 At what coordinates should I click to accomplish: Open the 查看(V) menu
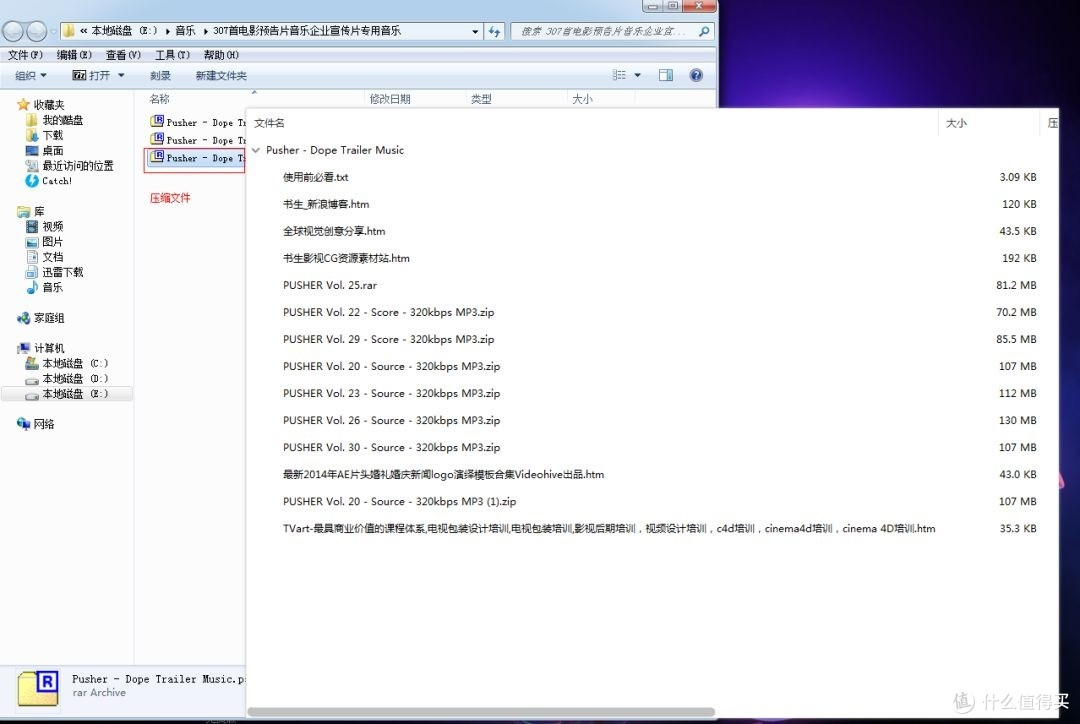pos(123,54)
